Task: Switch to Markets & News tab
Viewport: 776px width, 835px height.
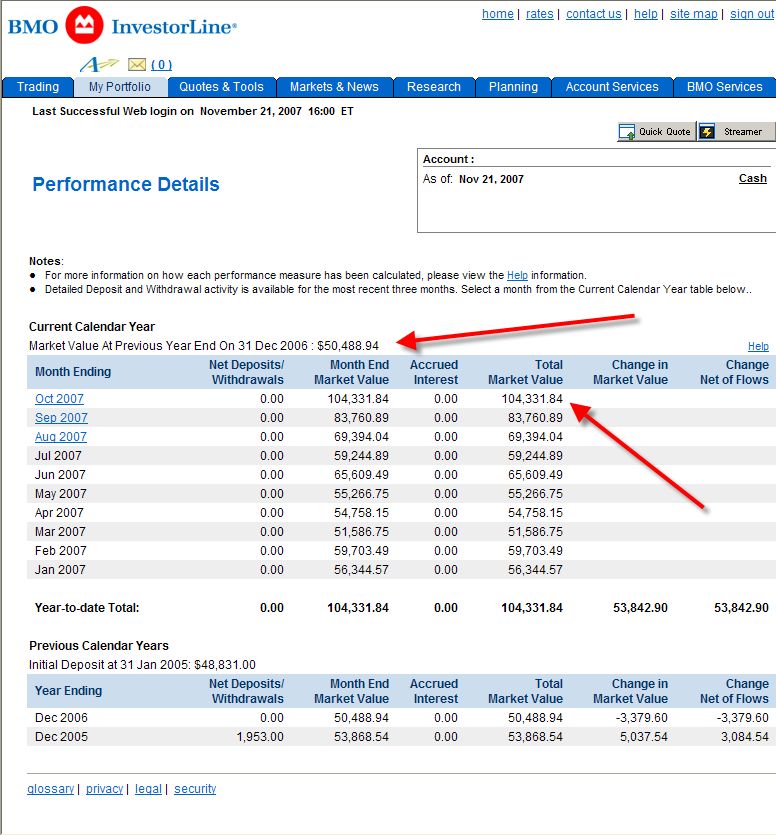Action: pyautogui.click(x=334, y=87)
